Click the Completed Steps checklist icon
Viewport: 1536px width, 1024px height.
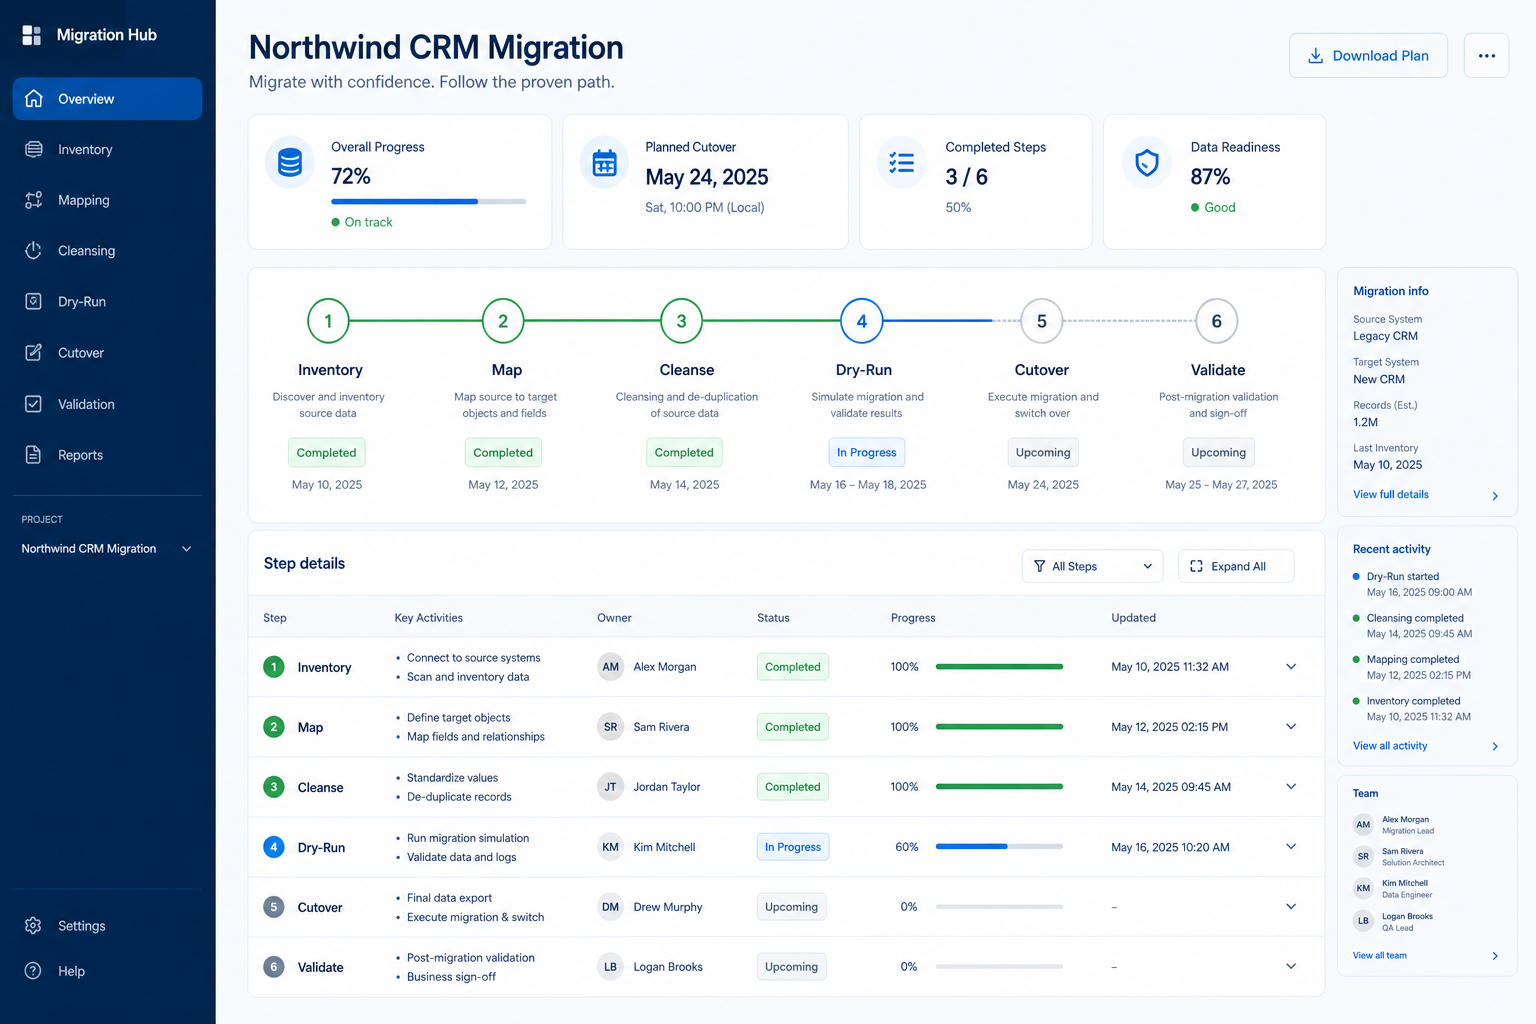pyautogui.click(x=902, y=162)
